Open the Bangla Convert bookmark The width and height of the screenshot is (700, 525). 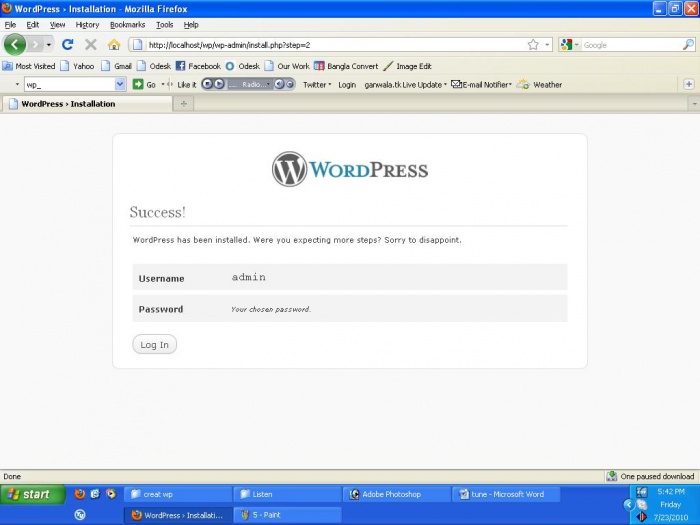pos(346,66)
